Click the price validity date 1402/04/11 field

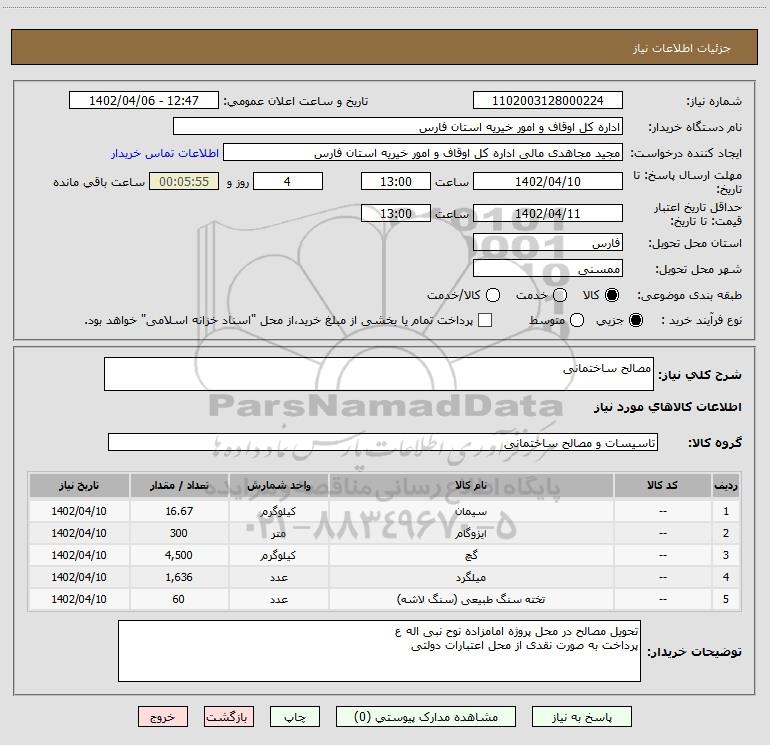pos(548,213)
